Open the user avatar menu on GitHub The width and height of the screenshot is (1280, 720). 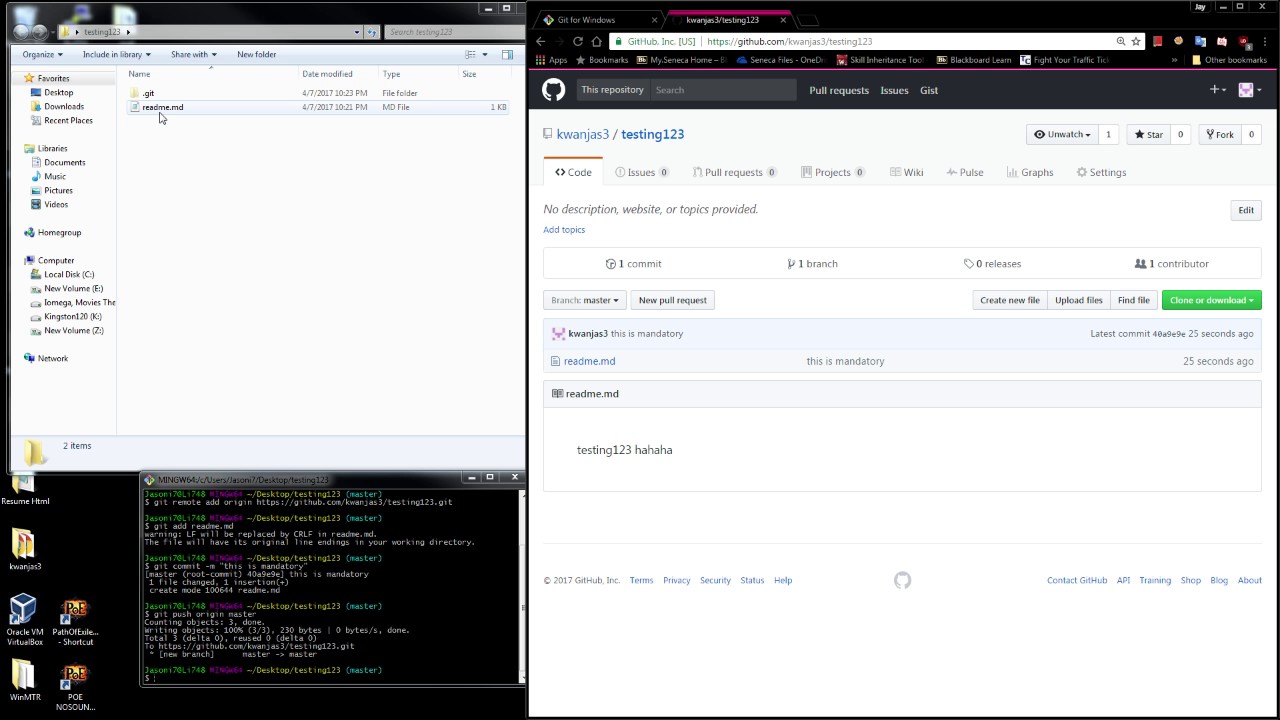[x=1250, y=90]
